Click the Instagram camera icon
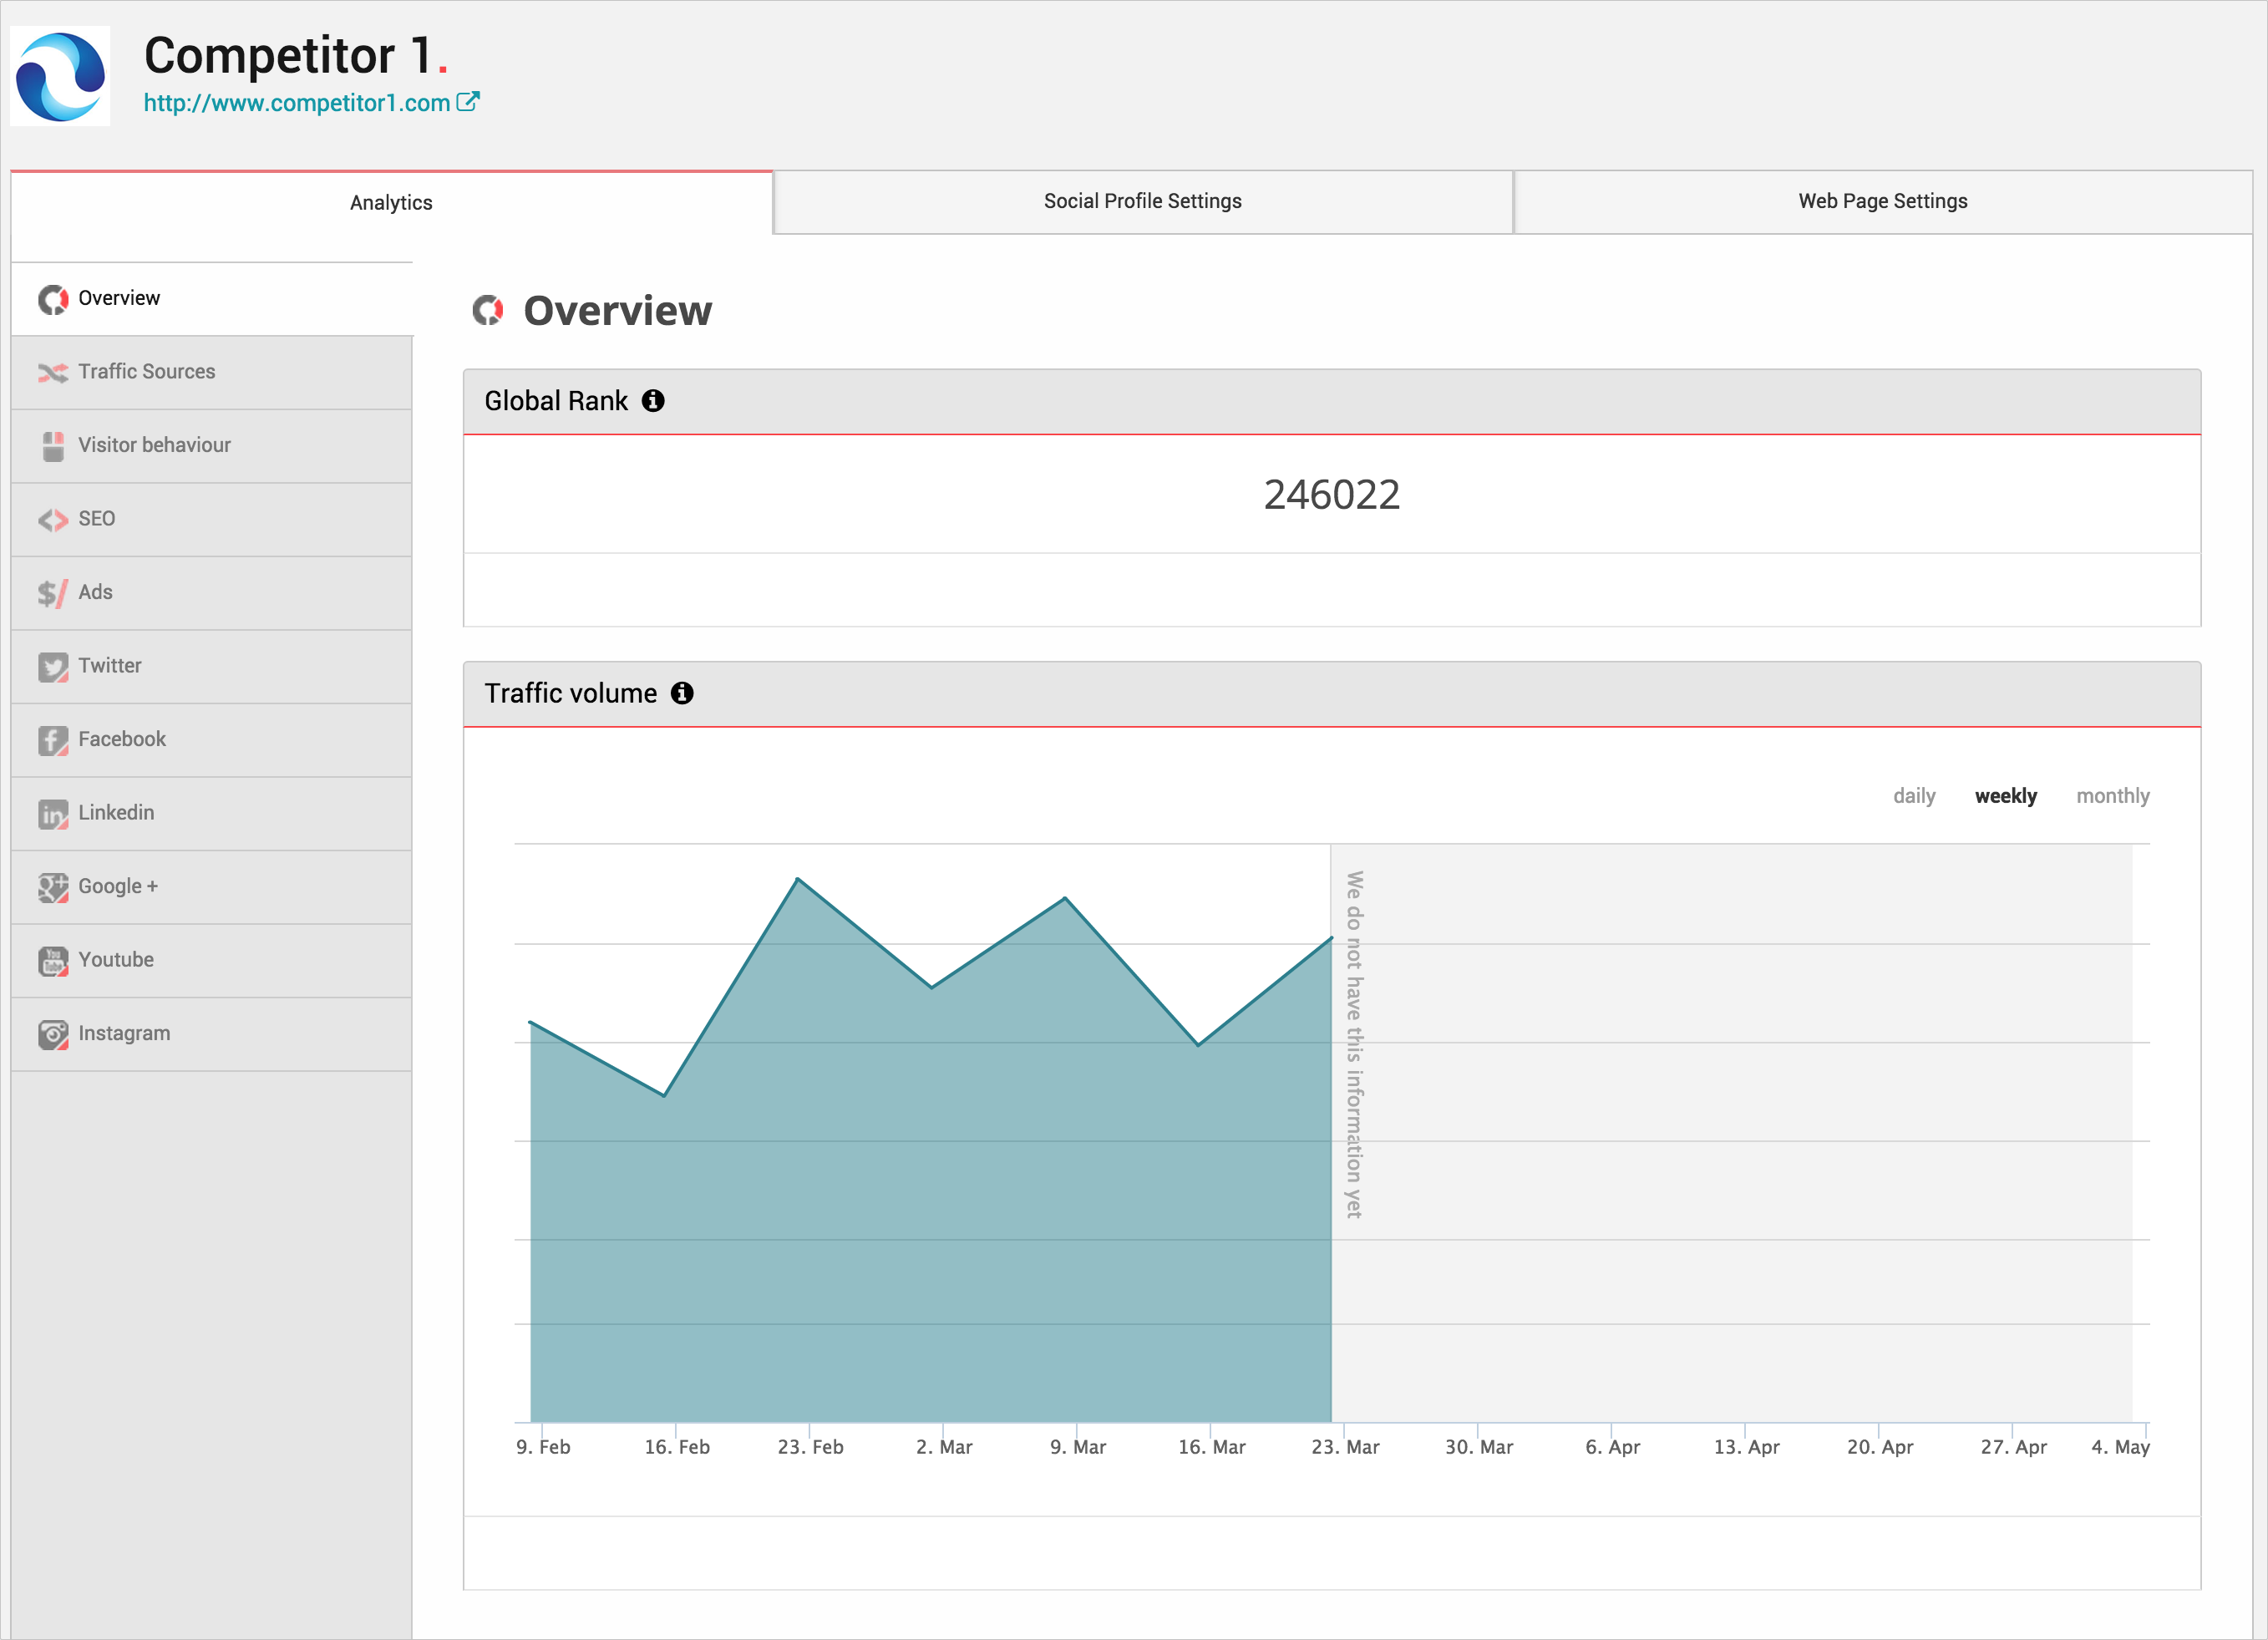Image resolution: width=2268 pixels, height=1640 pixels. coord(53,1034)
